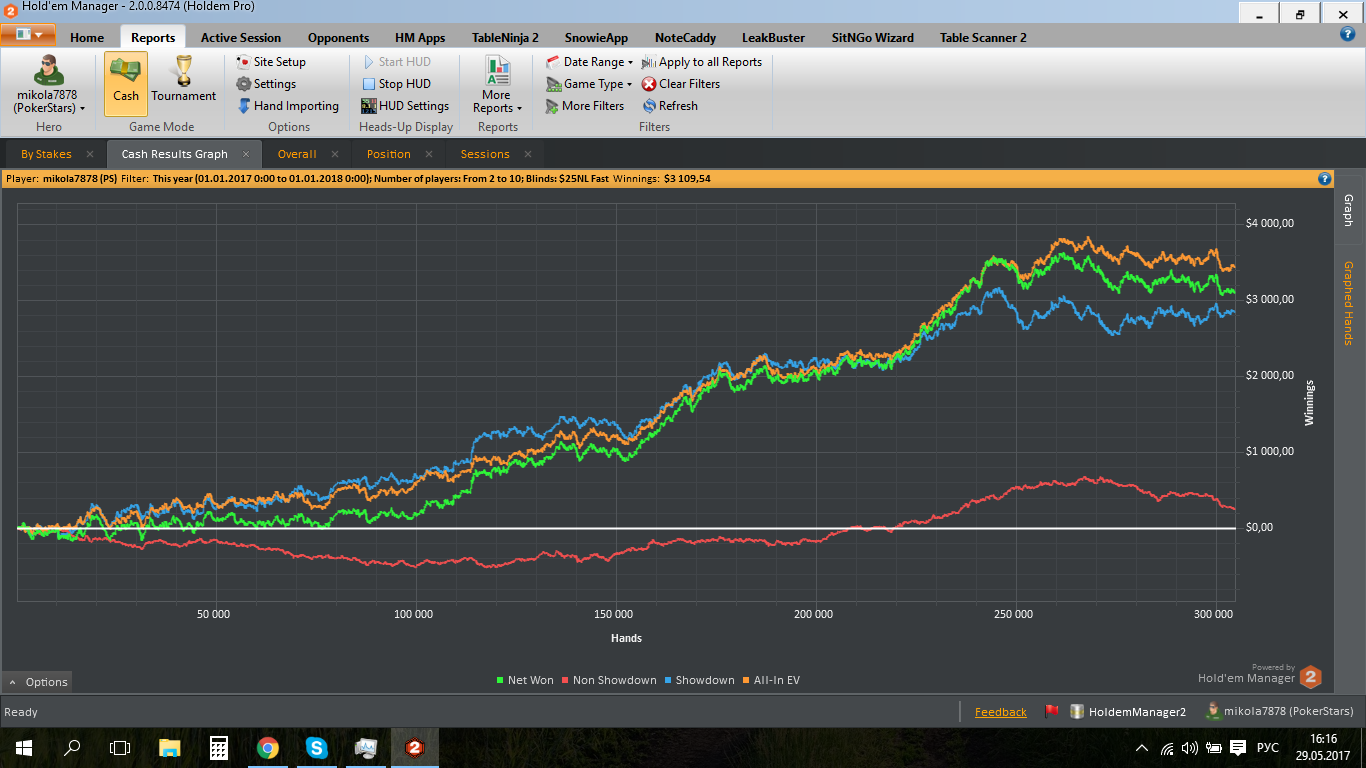Open the Table Scanner 2 tab
Screen dimensions: 1366x768
(x=983, y=38)
